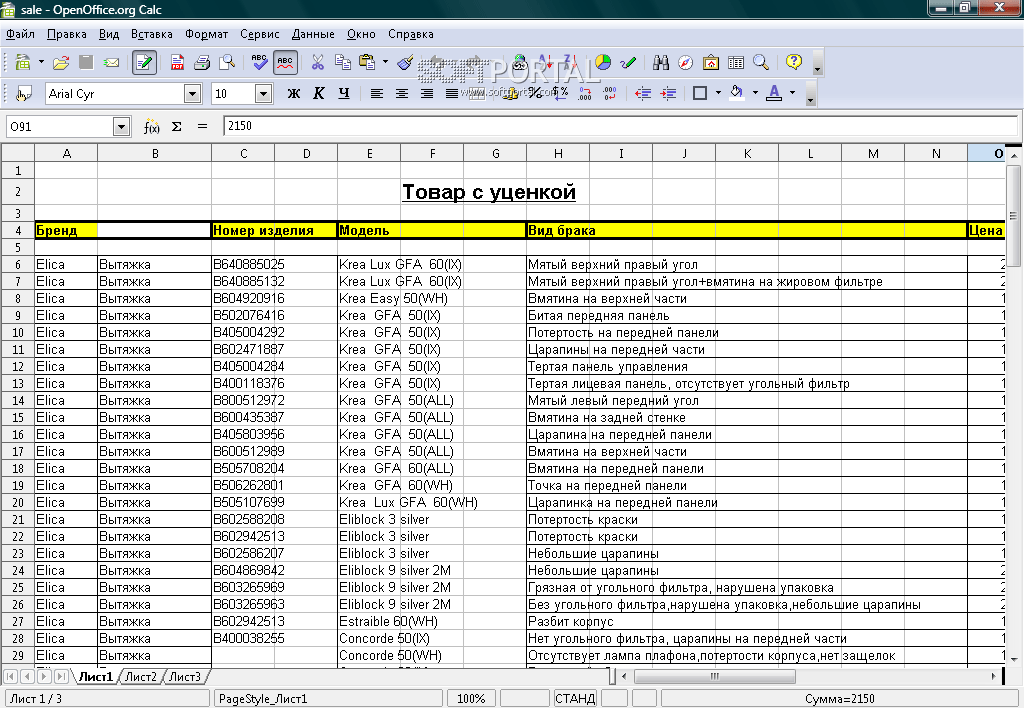Align cell text to the left
The width and height of the screenshot is (1024, 708).
pyautogui.click(x=377, y=93)
